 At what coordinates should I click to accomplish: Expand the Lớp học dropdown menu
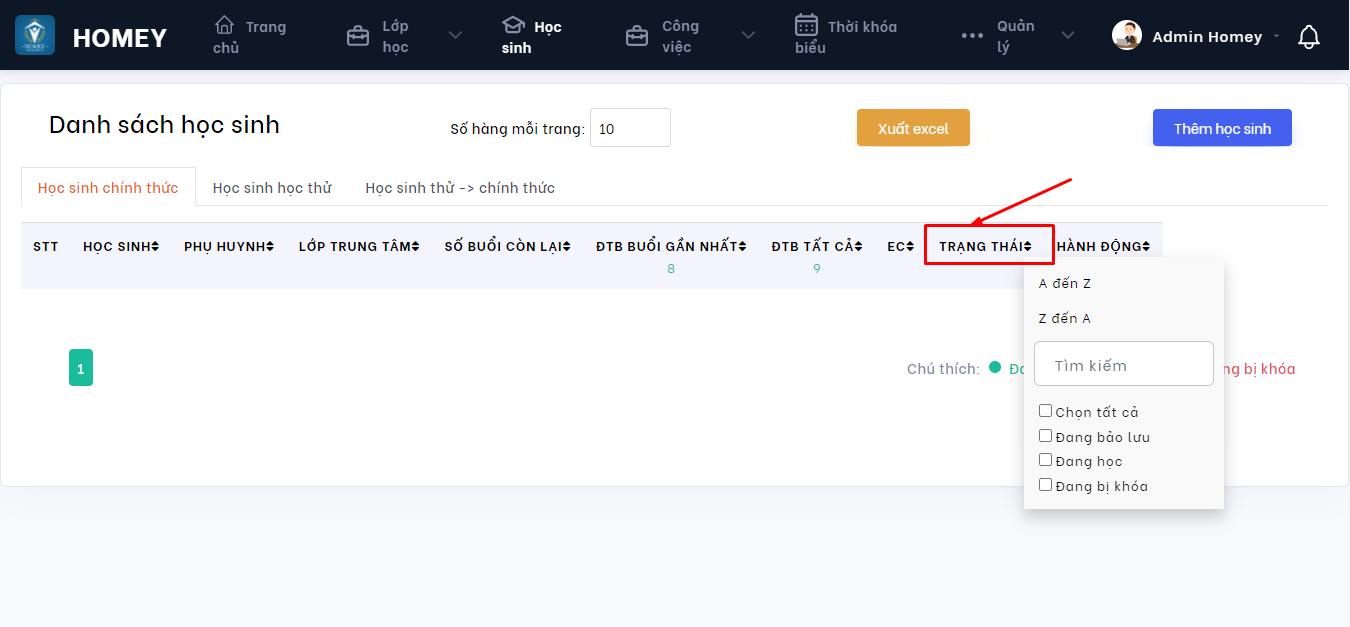pyautogui.click(x=455, y=36)
